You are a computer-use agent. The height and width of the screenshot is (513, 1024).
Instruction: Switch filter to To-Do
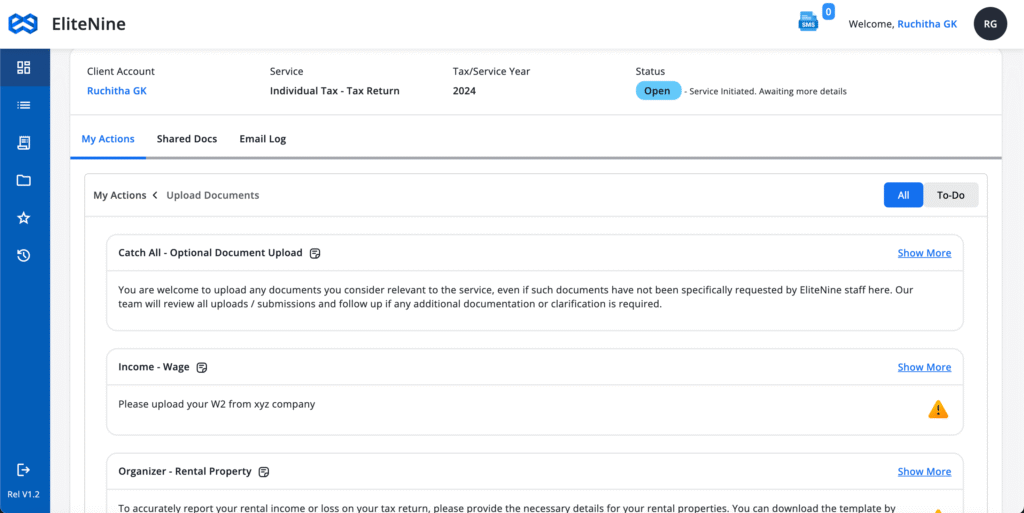click(950, 195)
